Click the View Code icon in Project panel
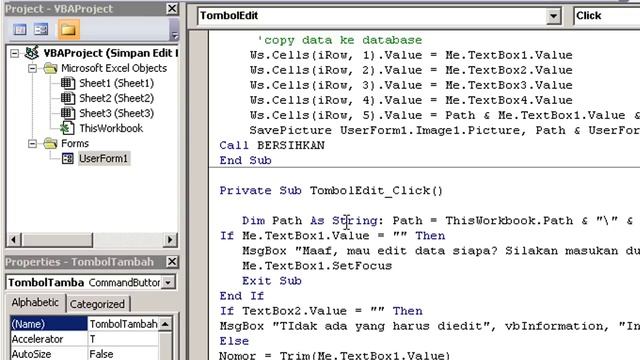 click(20, 29)
